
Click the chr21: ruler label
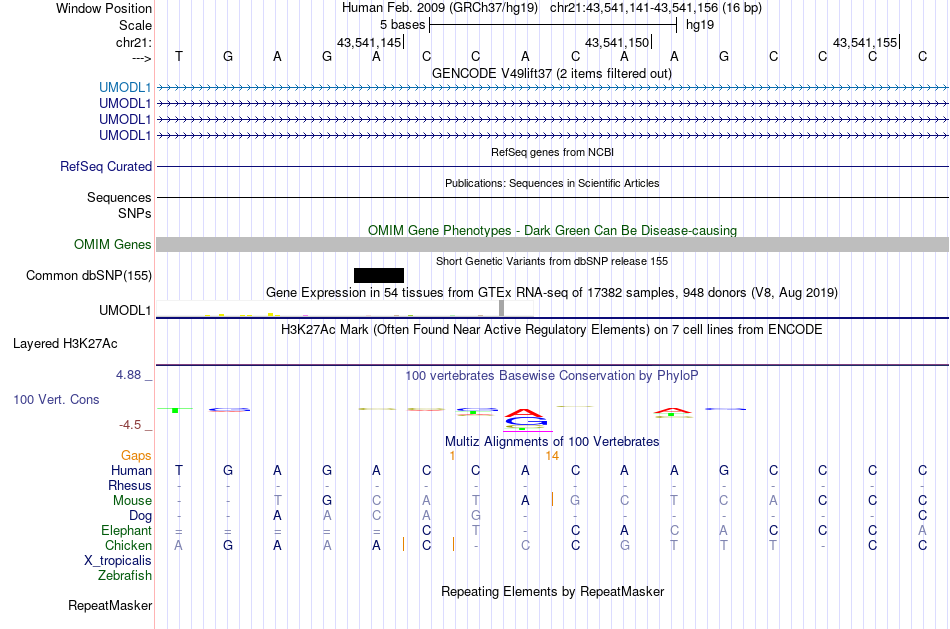click(x=134, y=42)
